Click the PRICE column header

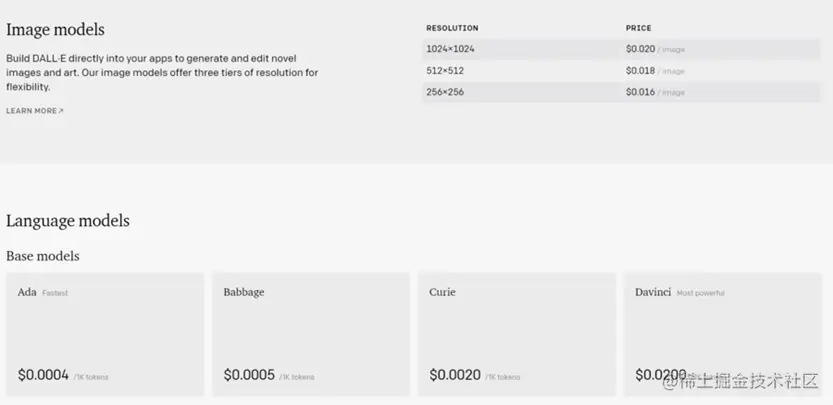tap(638, 28)
